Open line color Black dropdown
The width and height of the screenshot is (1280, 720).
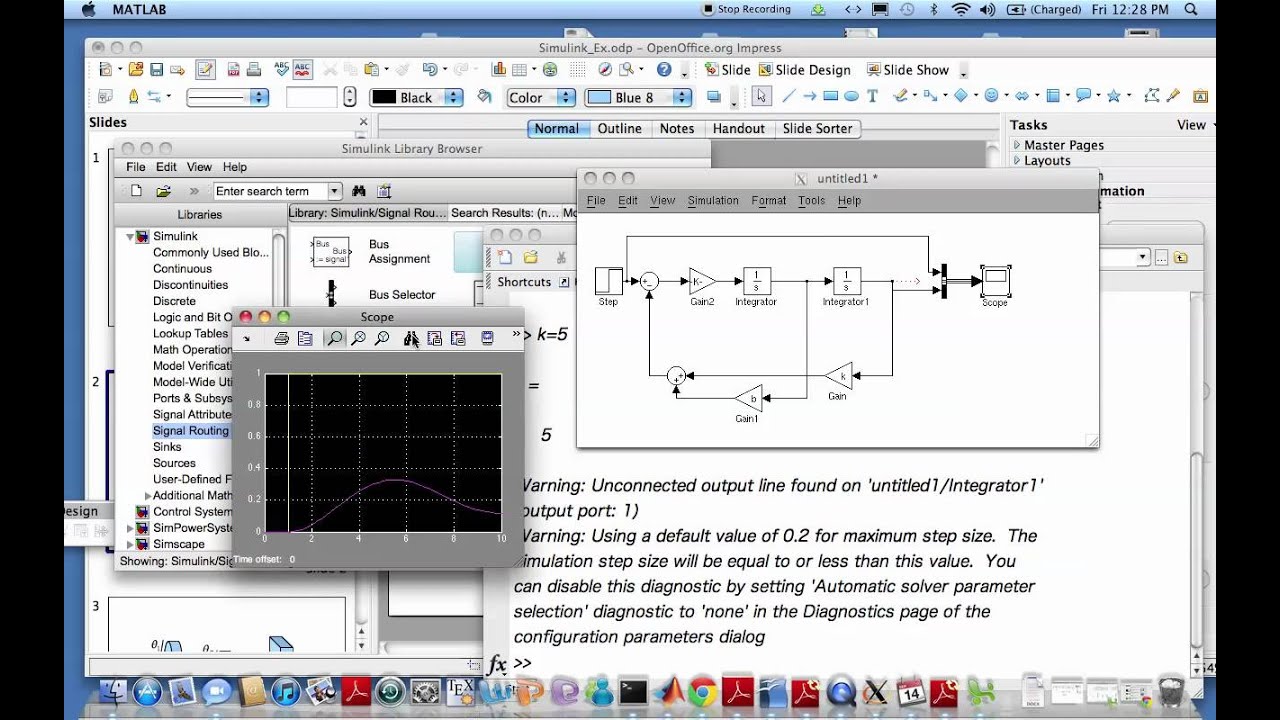(x=454, y=97)
